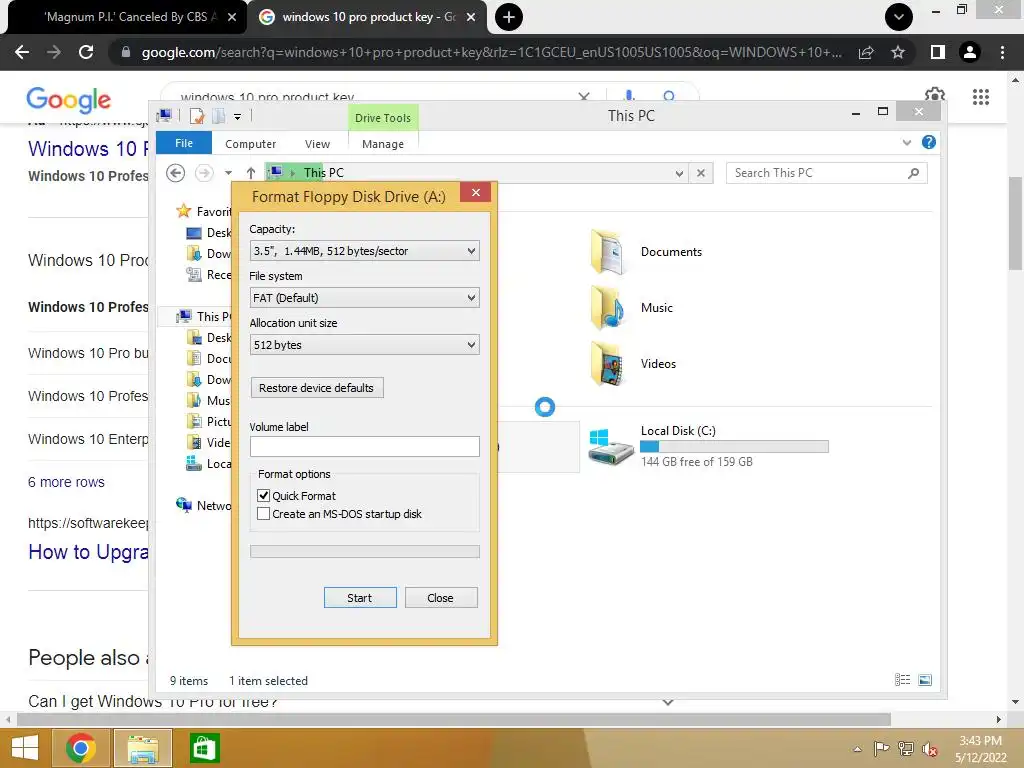Click Explorer back arrow button

175,172
